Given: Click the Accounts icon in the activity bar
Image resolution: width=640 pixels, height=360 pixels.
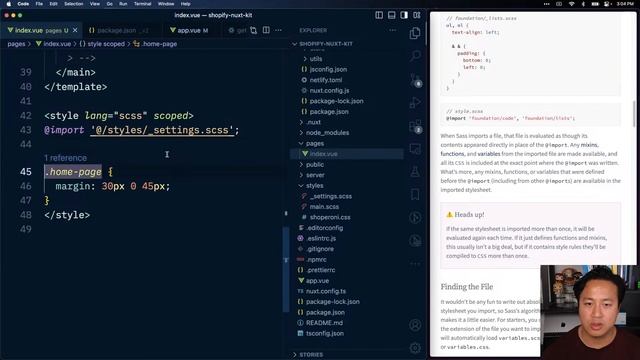Looking at the screenshot, I should [x=415, y=325].
